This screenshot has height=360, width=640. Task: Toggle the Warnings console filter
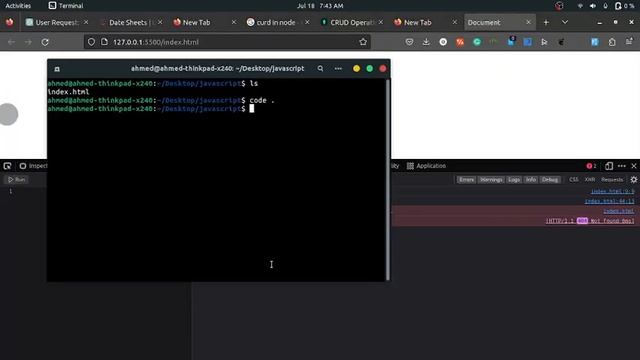pos(491,180)
